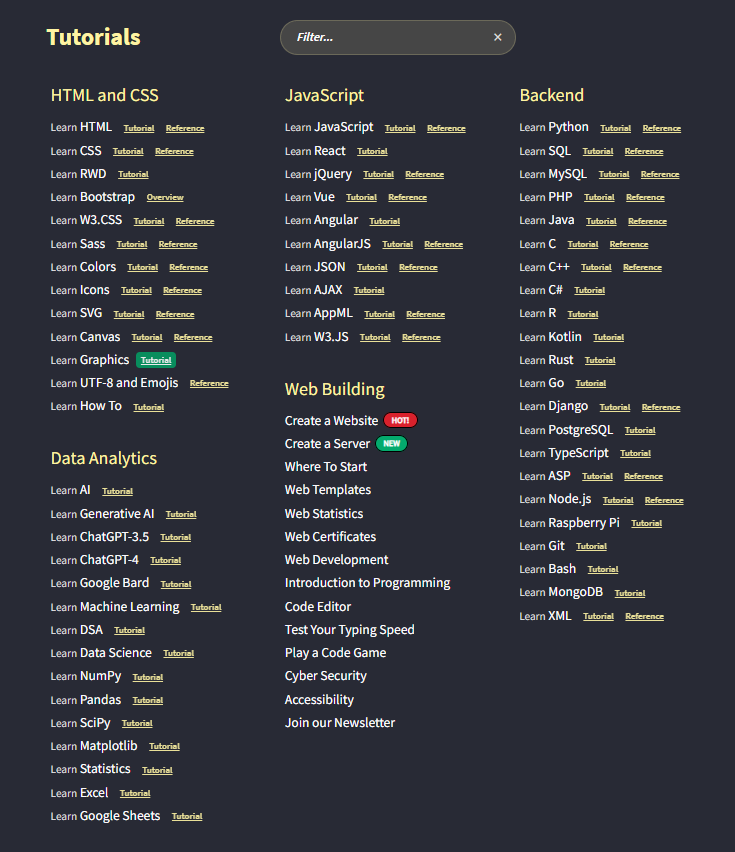Clear the Filter input using the X icon
This screenshot has width=735, height=852.
(x=497, y=37)
